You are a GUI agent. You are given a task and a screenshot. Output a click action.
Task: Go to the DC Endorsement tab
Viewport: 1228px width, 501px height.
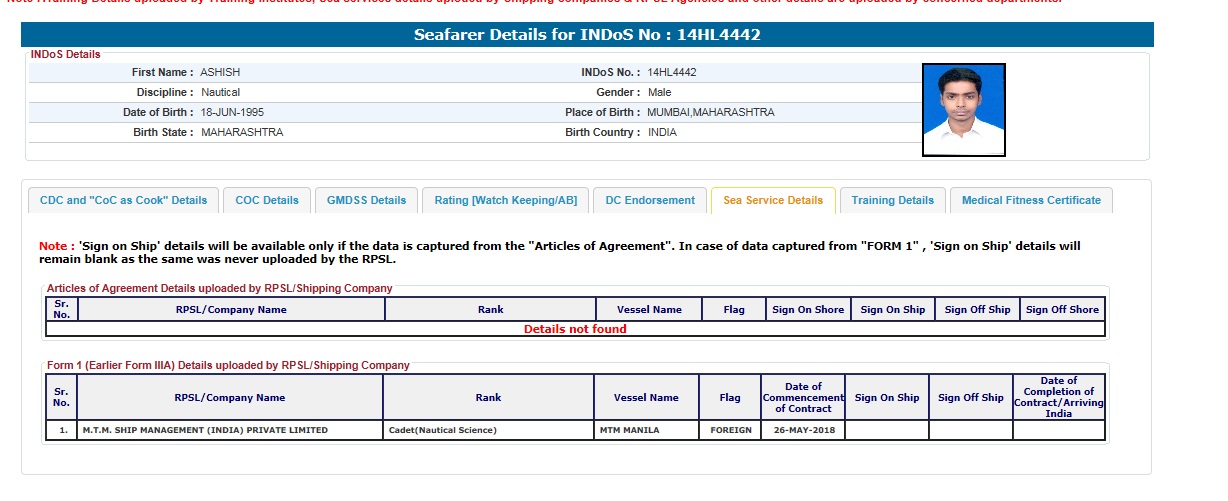click(x=650, y=200)
